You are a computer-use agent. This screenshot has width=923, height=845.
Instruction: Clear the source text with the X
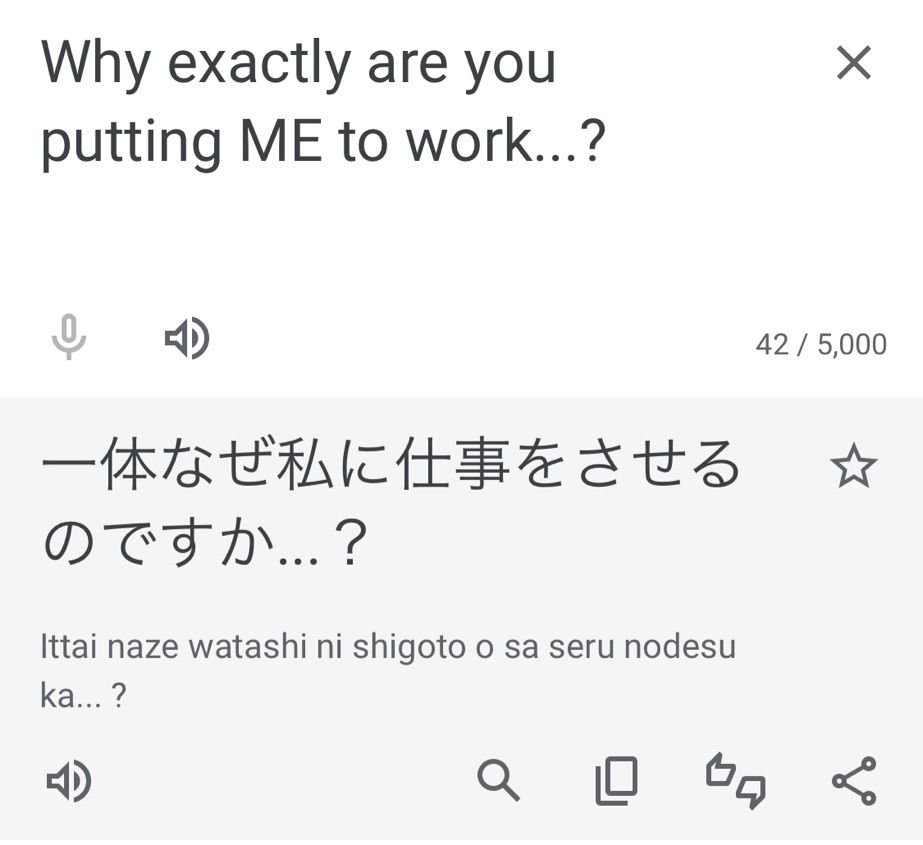coord(853,64)
